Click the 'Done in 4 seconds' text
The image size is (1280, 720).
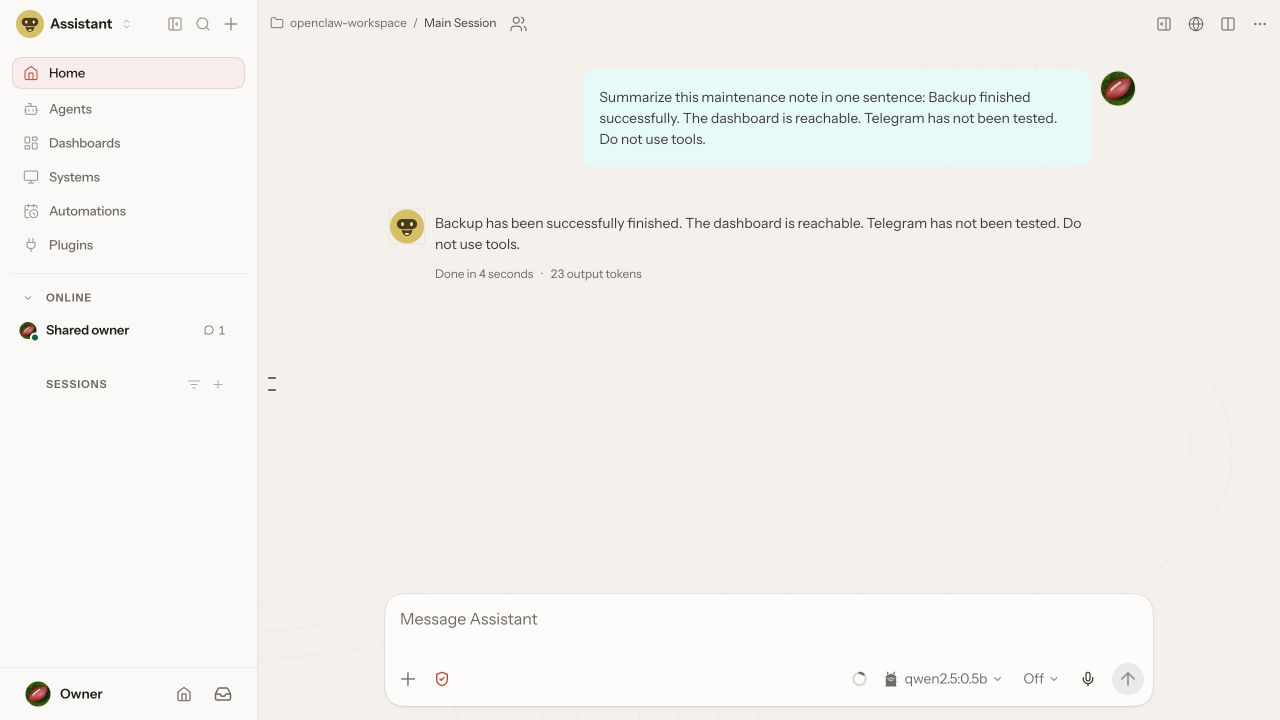[484, 274]
